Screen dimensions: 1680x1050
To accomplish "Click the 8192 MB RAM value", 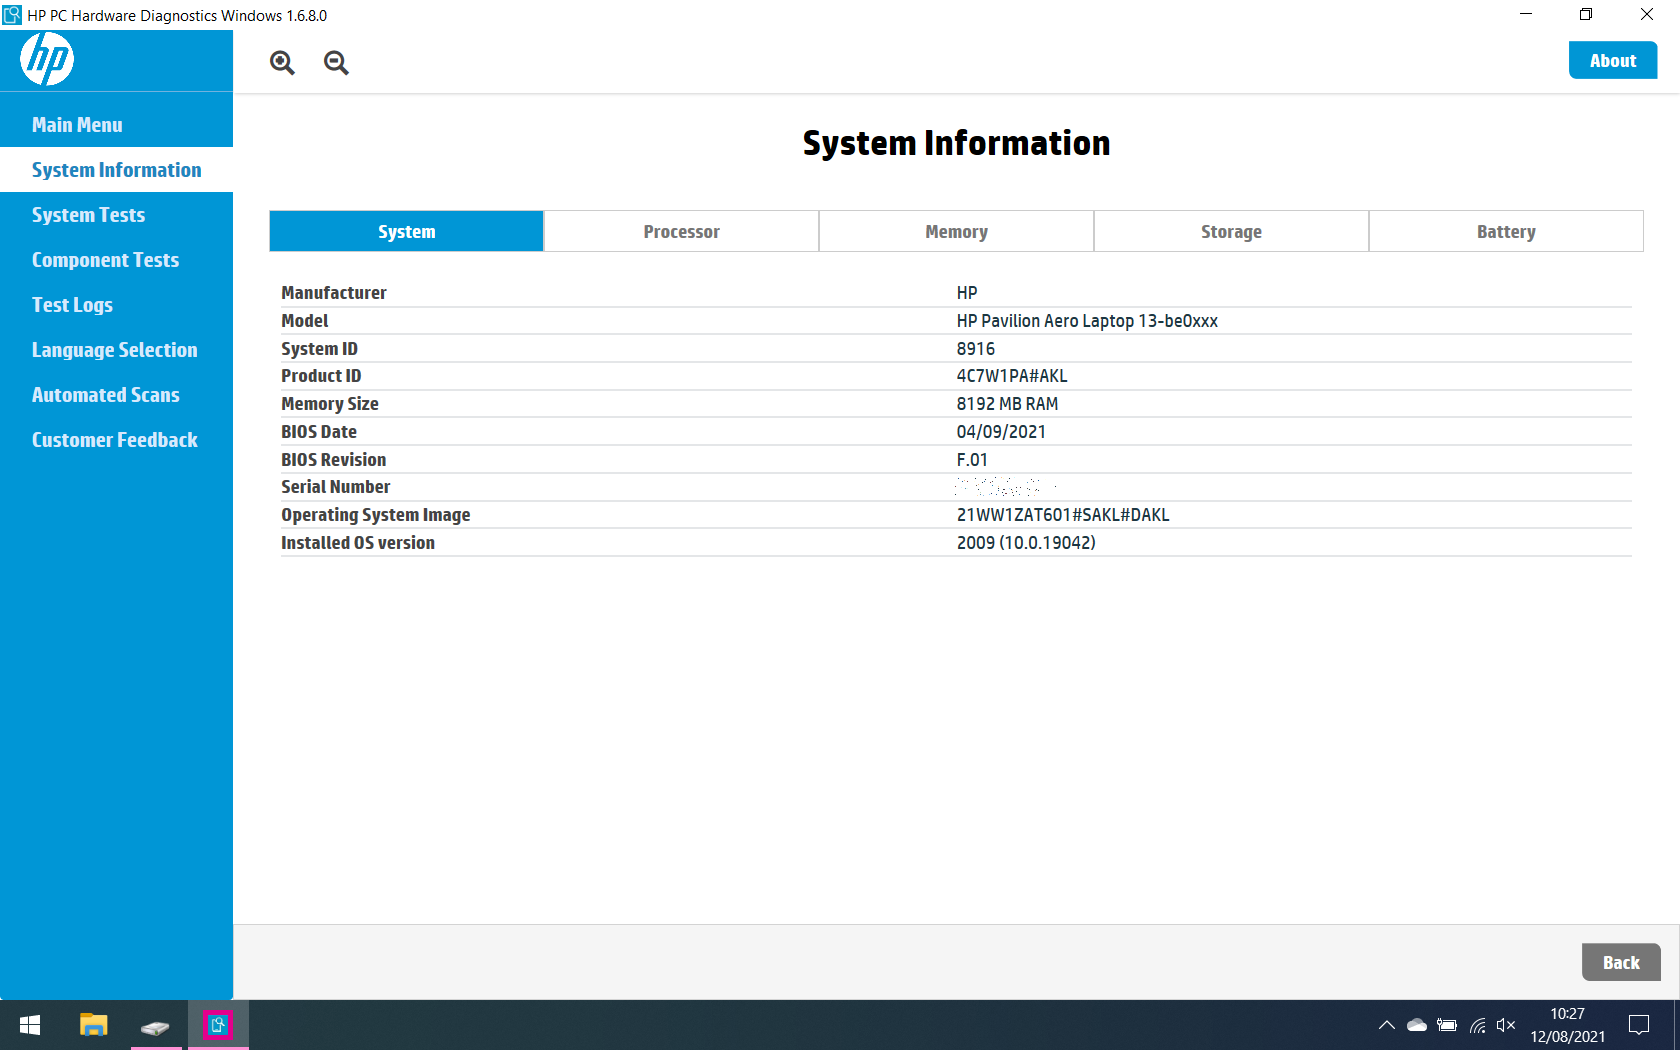I will coord(1007,404).
